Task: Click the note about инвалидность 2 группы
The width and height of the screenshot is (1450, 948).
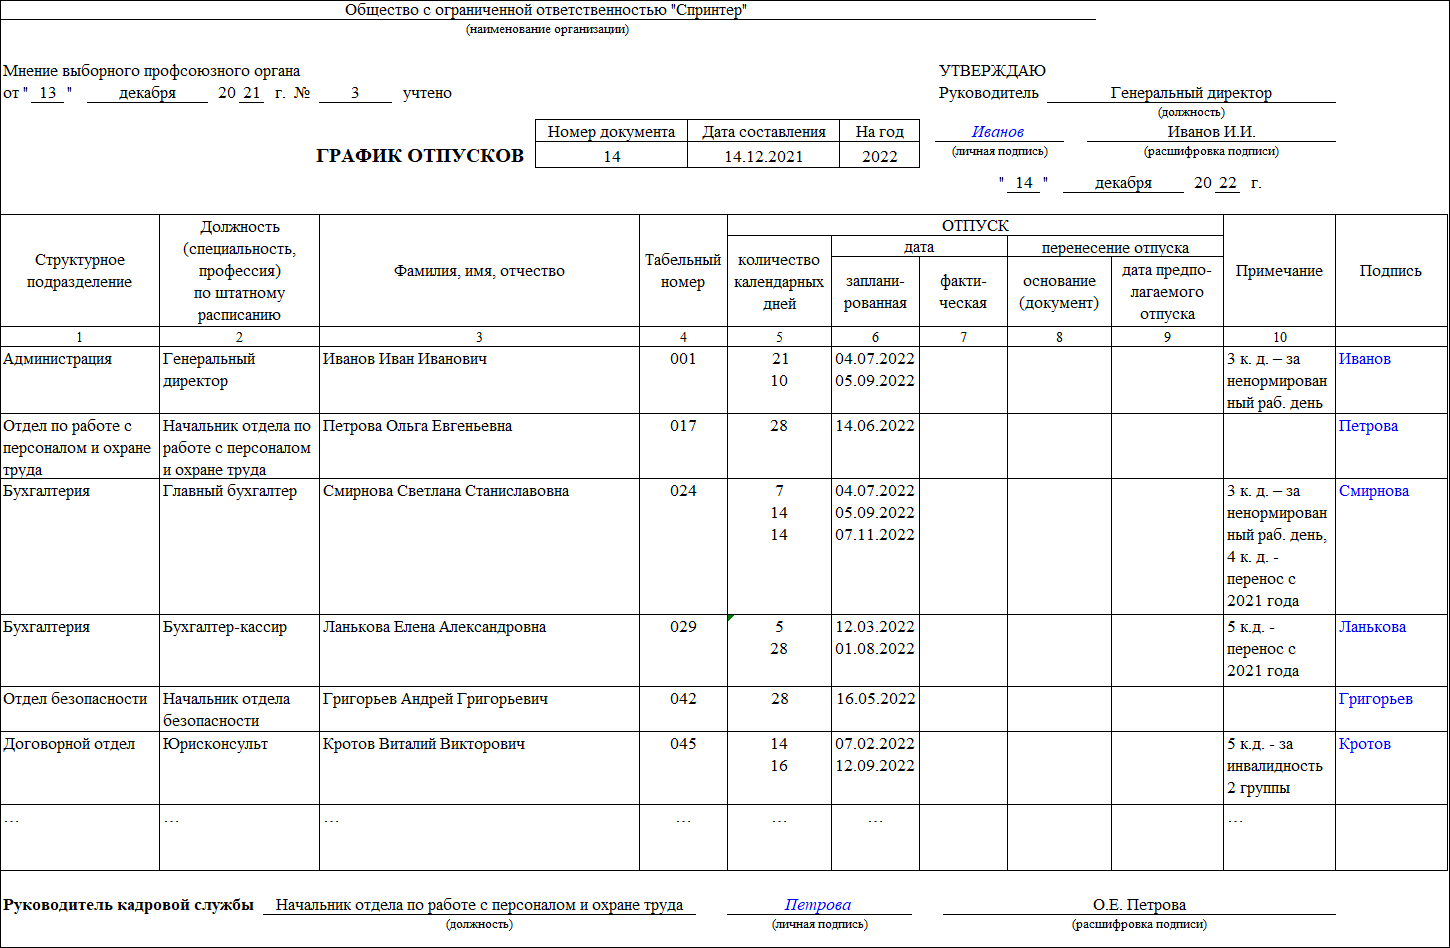Action: (x=1279, y=767)
